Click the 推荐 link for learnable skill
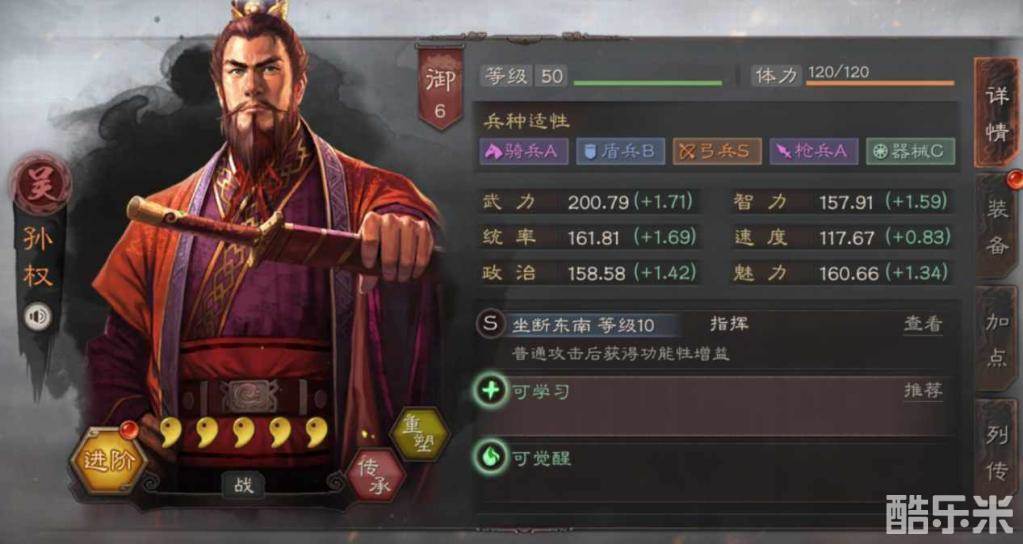The width and height of the screenshot is (1023, 544). coord(923,391)
